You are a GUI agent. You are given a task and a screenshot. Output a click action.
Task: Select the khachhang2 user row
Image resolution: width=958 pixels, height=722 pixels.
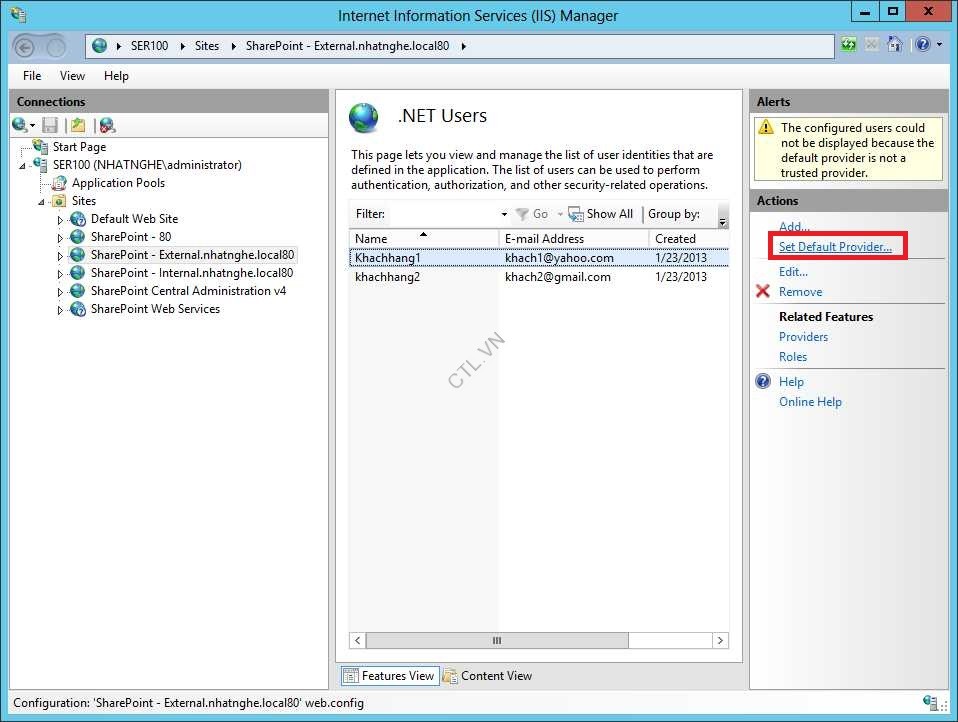tap(388, 277)
